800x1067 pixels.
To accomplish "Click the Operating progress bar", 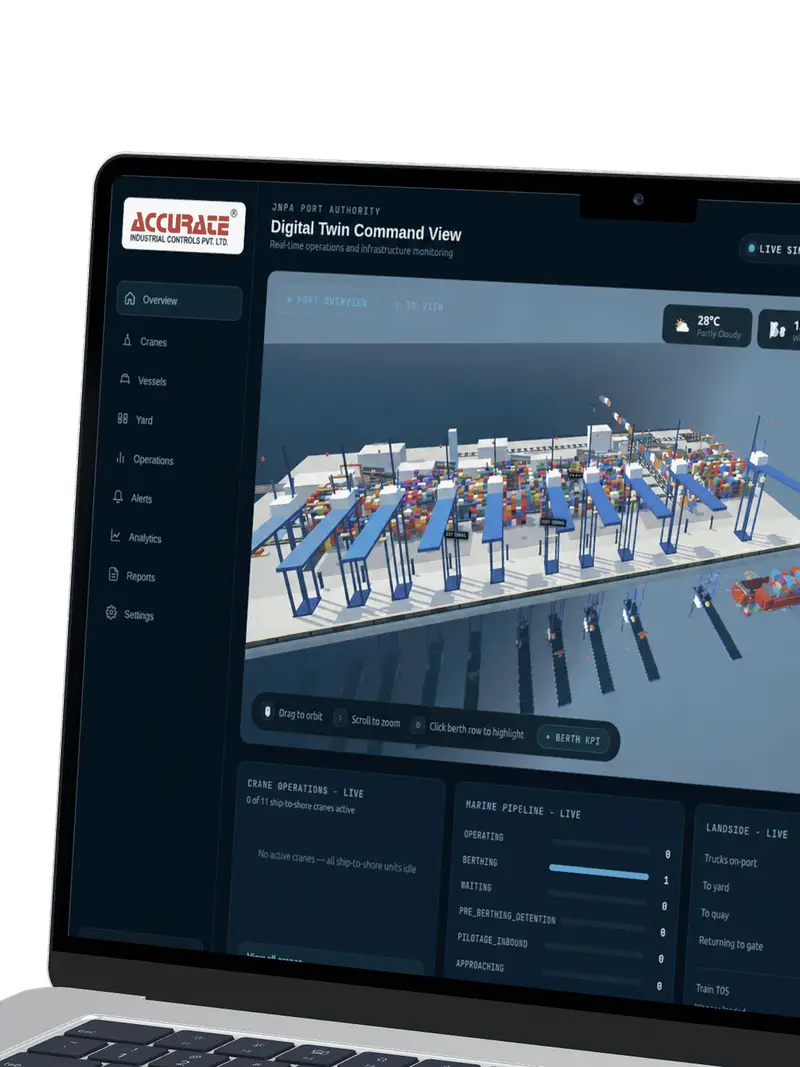I will coord(601,846).
